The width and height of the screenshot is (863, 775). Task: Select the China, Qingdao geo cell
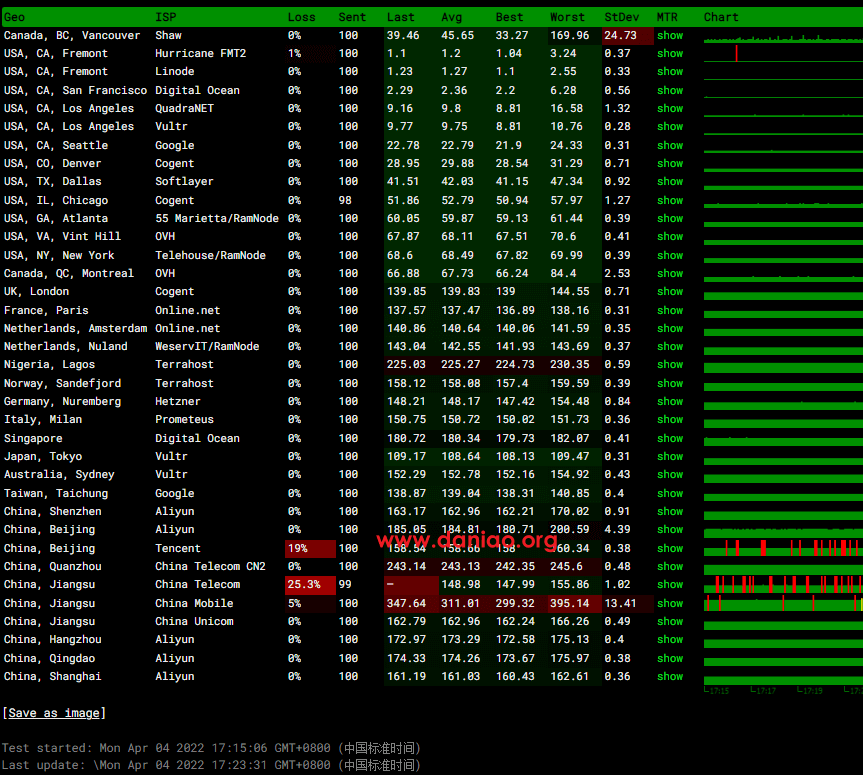[x=50, y=658]
